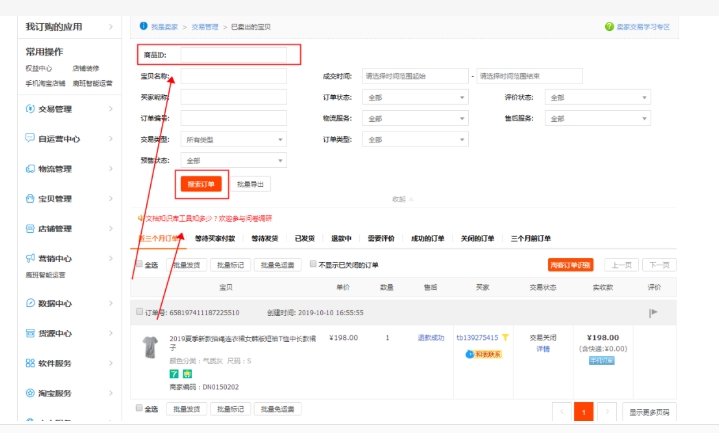Click the flag marker icon on order row
This screenshot has width=719, height=433.
click(653, 312)
